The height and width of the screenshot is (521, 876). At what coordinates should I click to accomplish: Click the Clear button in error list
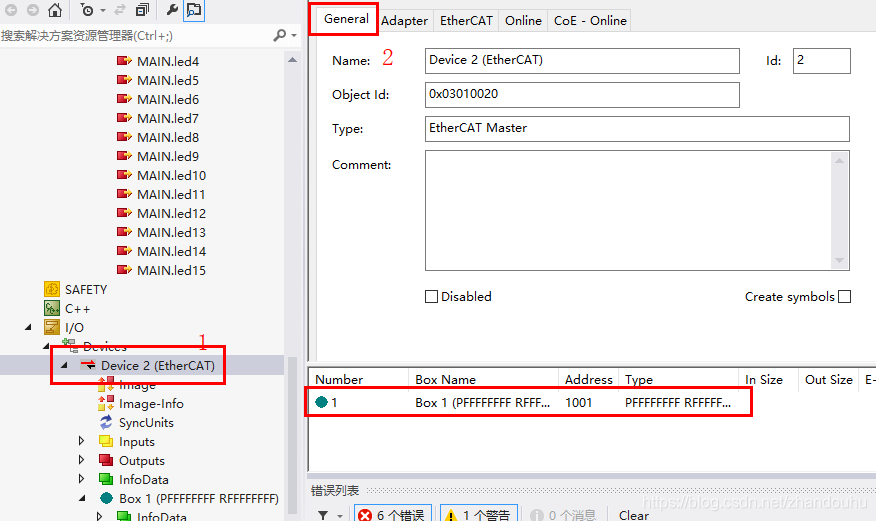pos(634,515)
